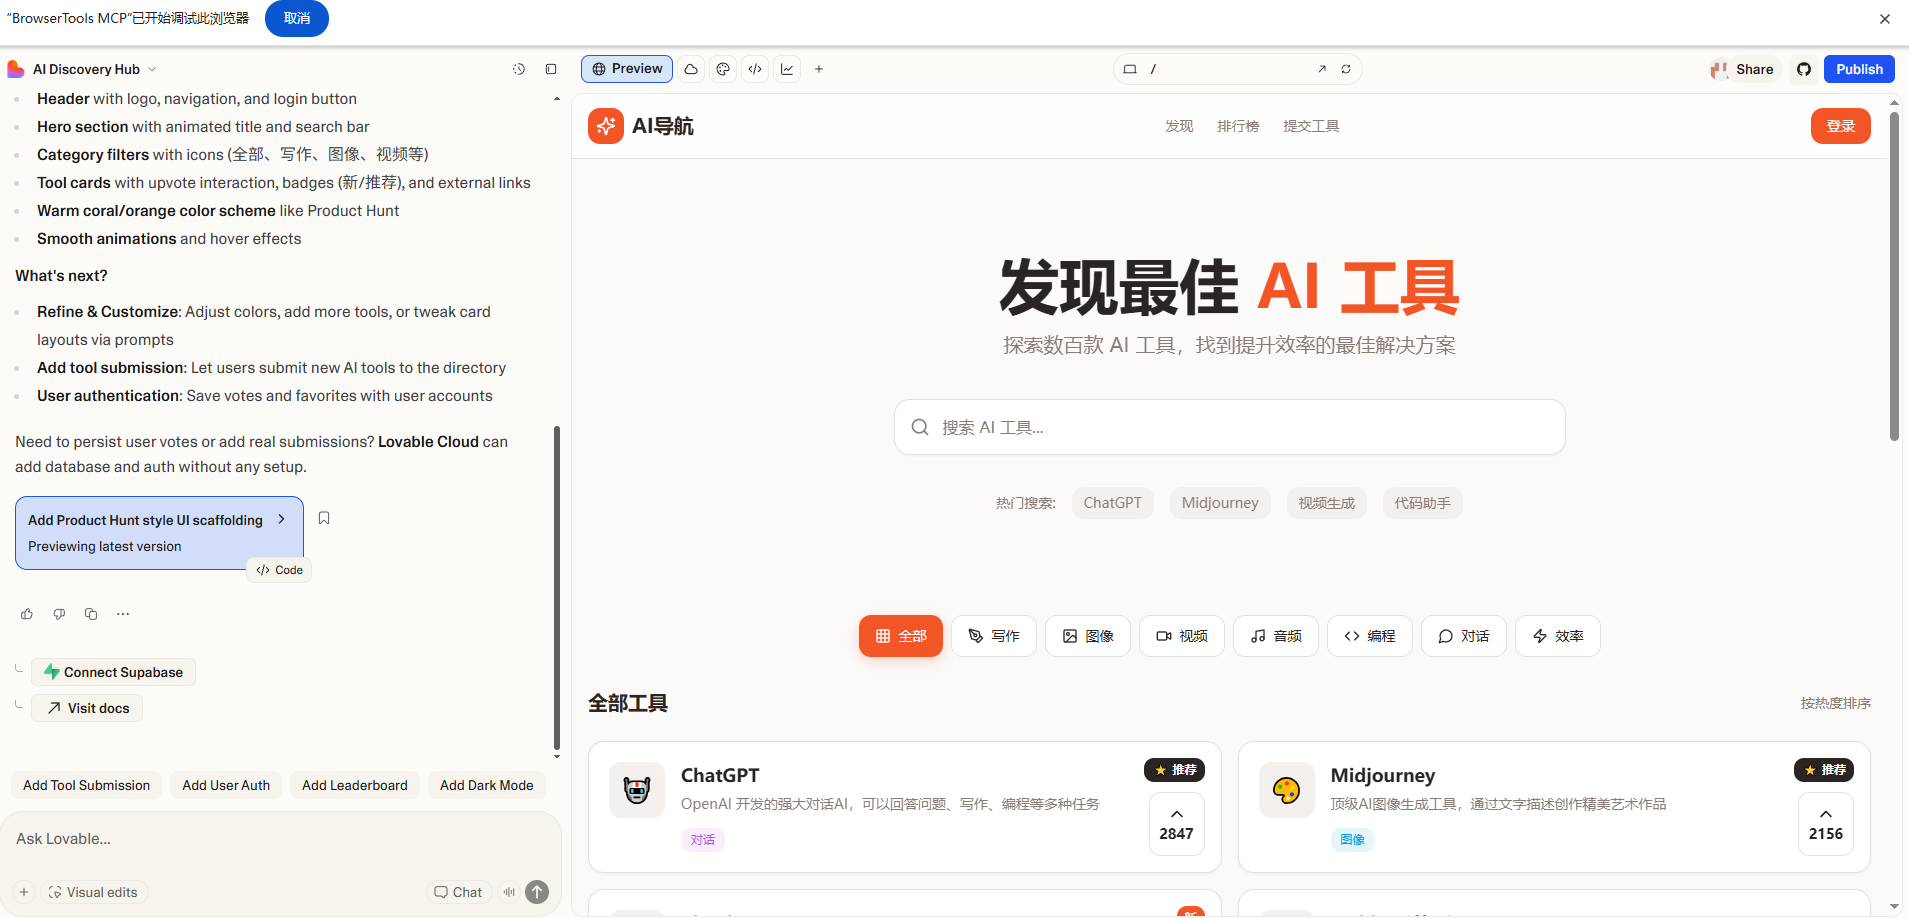
Task: Open the design palette icon
Action: 723,69
